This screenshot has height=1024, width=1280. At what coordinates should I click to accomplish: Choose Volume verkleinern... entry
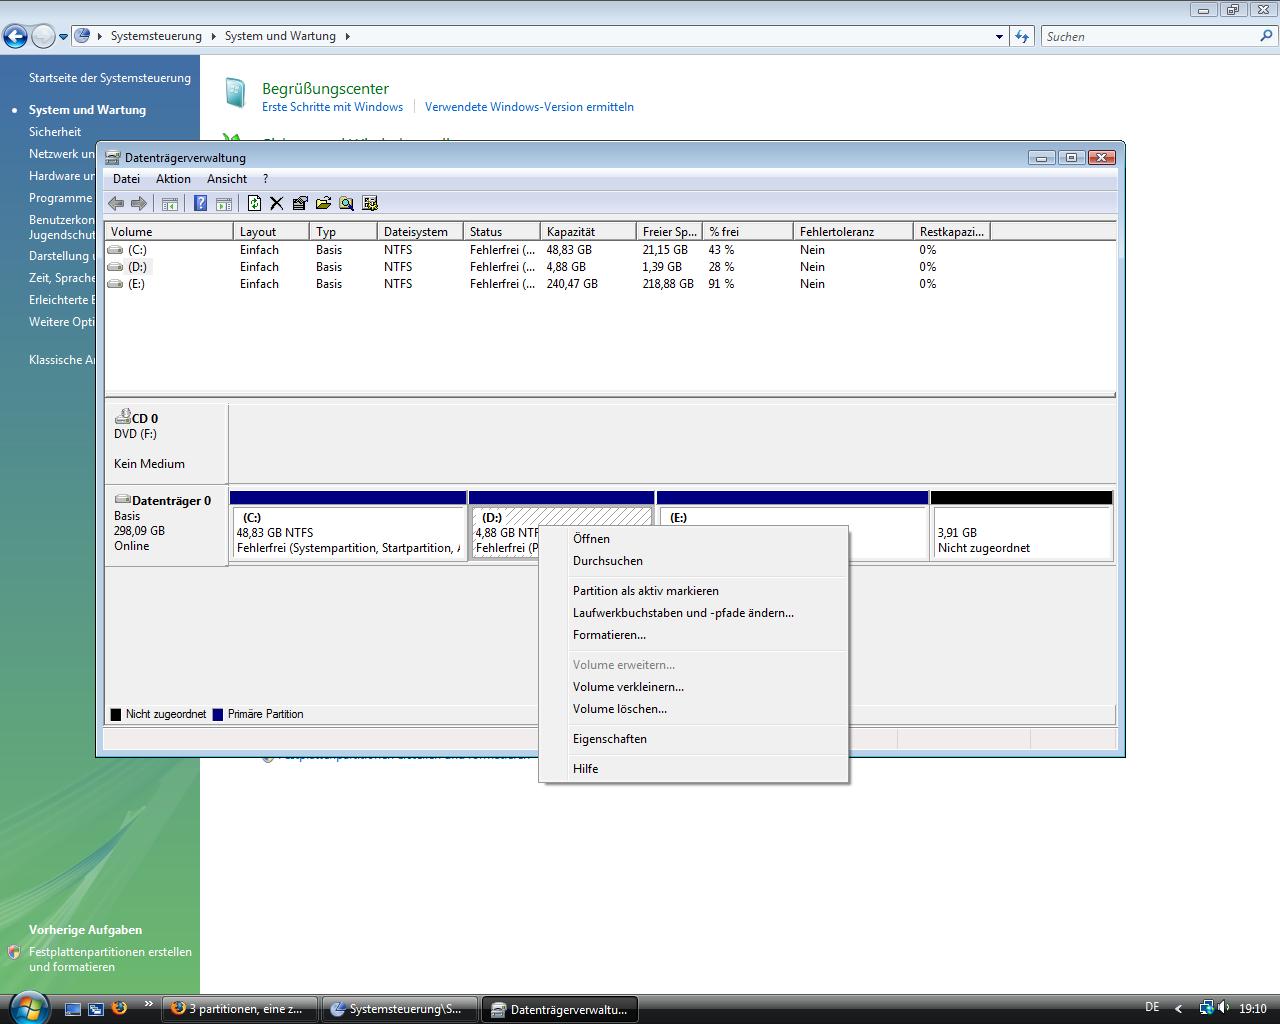[693, 687]
